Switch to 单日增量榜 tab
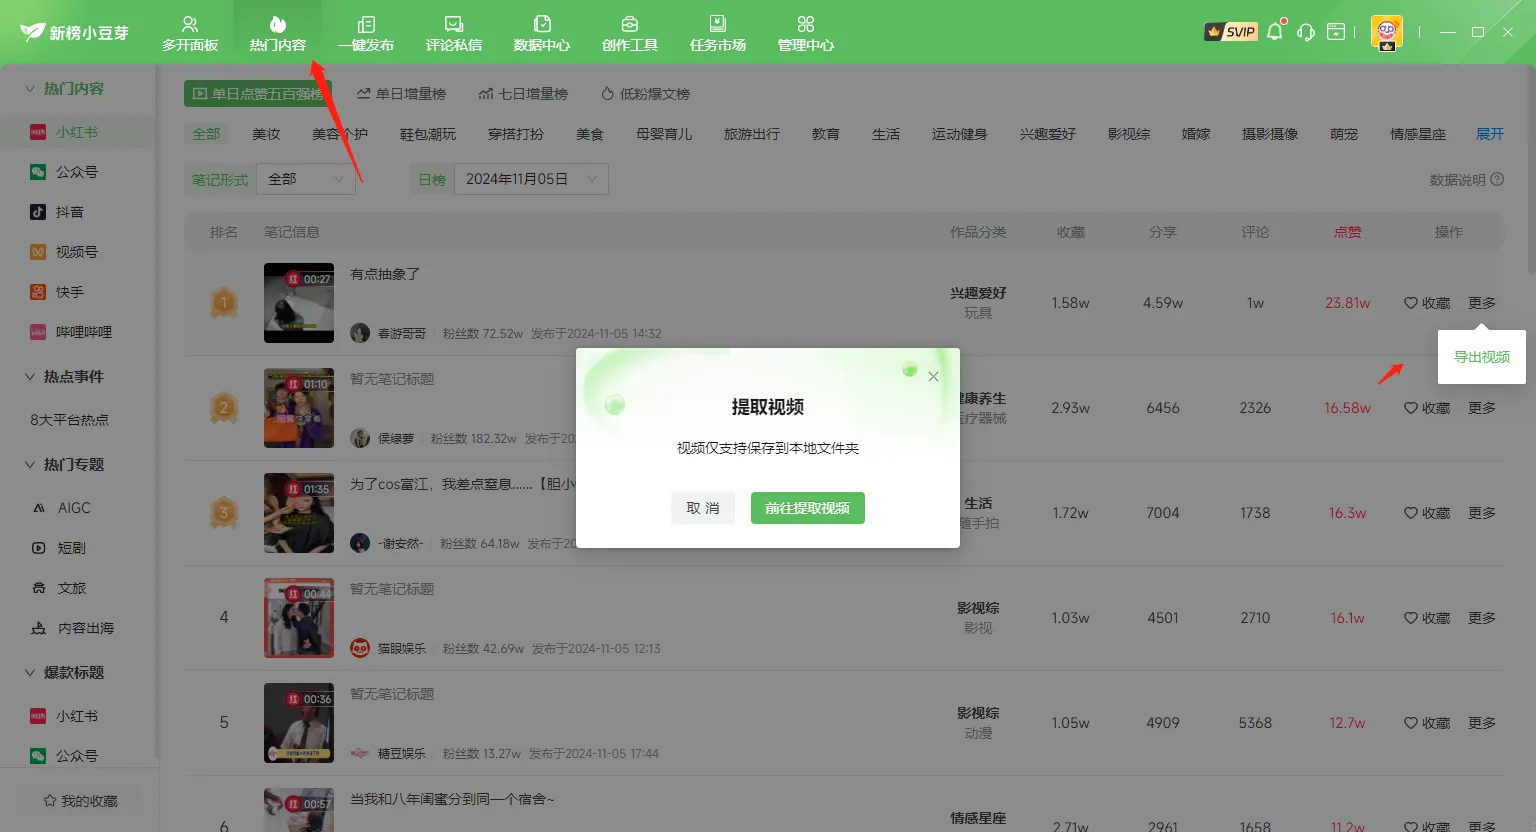Viewport: 1536px width, 832px height. tap(401, 94)
